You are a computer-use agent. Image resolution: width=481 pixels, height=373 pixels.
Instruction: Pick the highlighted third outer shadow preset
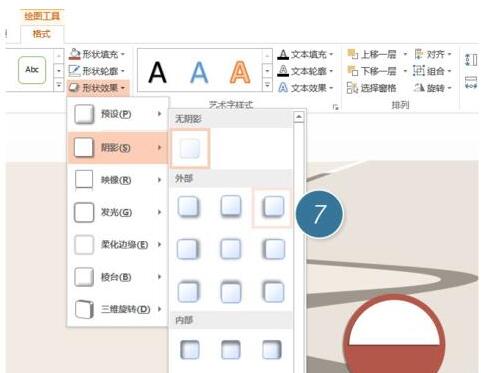[273, 207]
